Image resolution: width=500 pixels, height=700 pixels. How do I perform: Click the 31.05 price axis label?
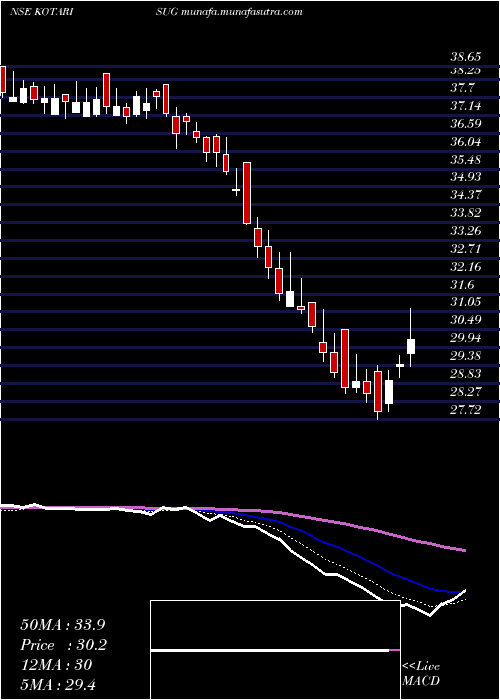pyautogui.click(x=467, y=302)
